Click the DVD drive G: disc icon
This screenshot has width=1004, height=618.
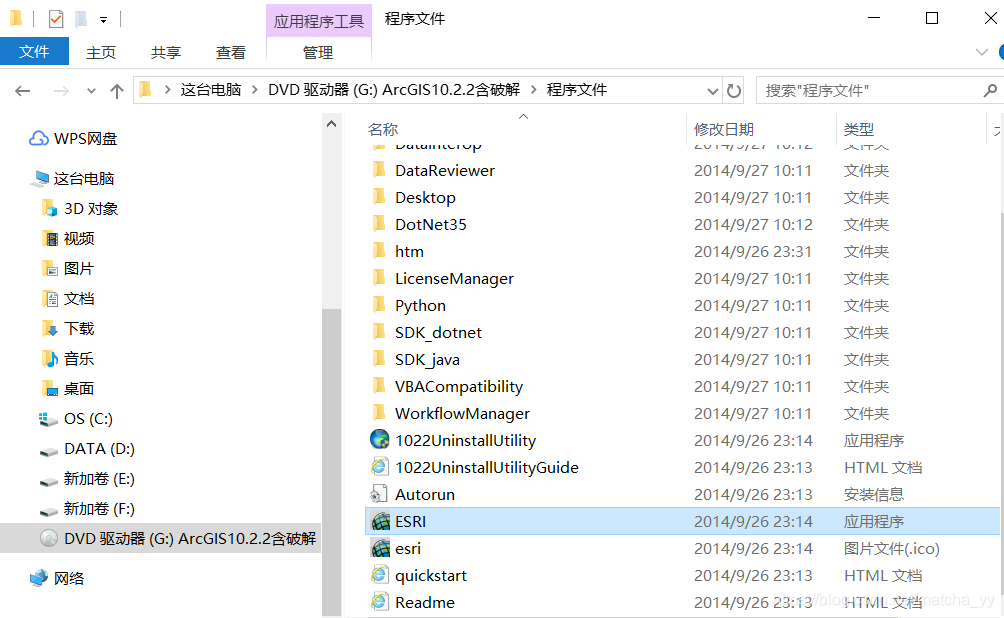tap(49, 538)
